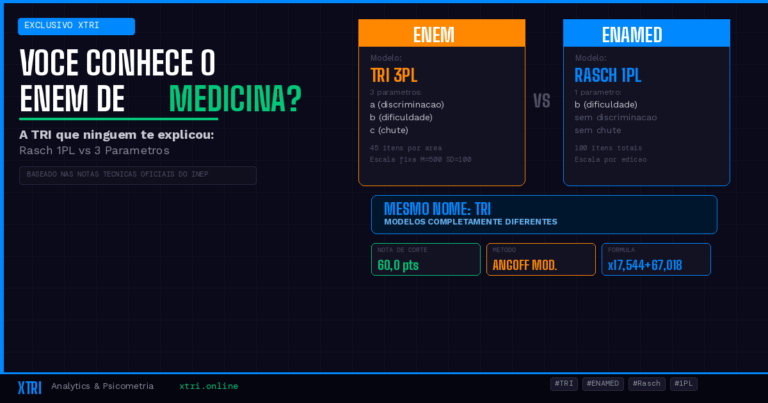Click the XTRI logo in the footer
The image size is (768, 403).
pyautogui.click(x=29, y=387)
